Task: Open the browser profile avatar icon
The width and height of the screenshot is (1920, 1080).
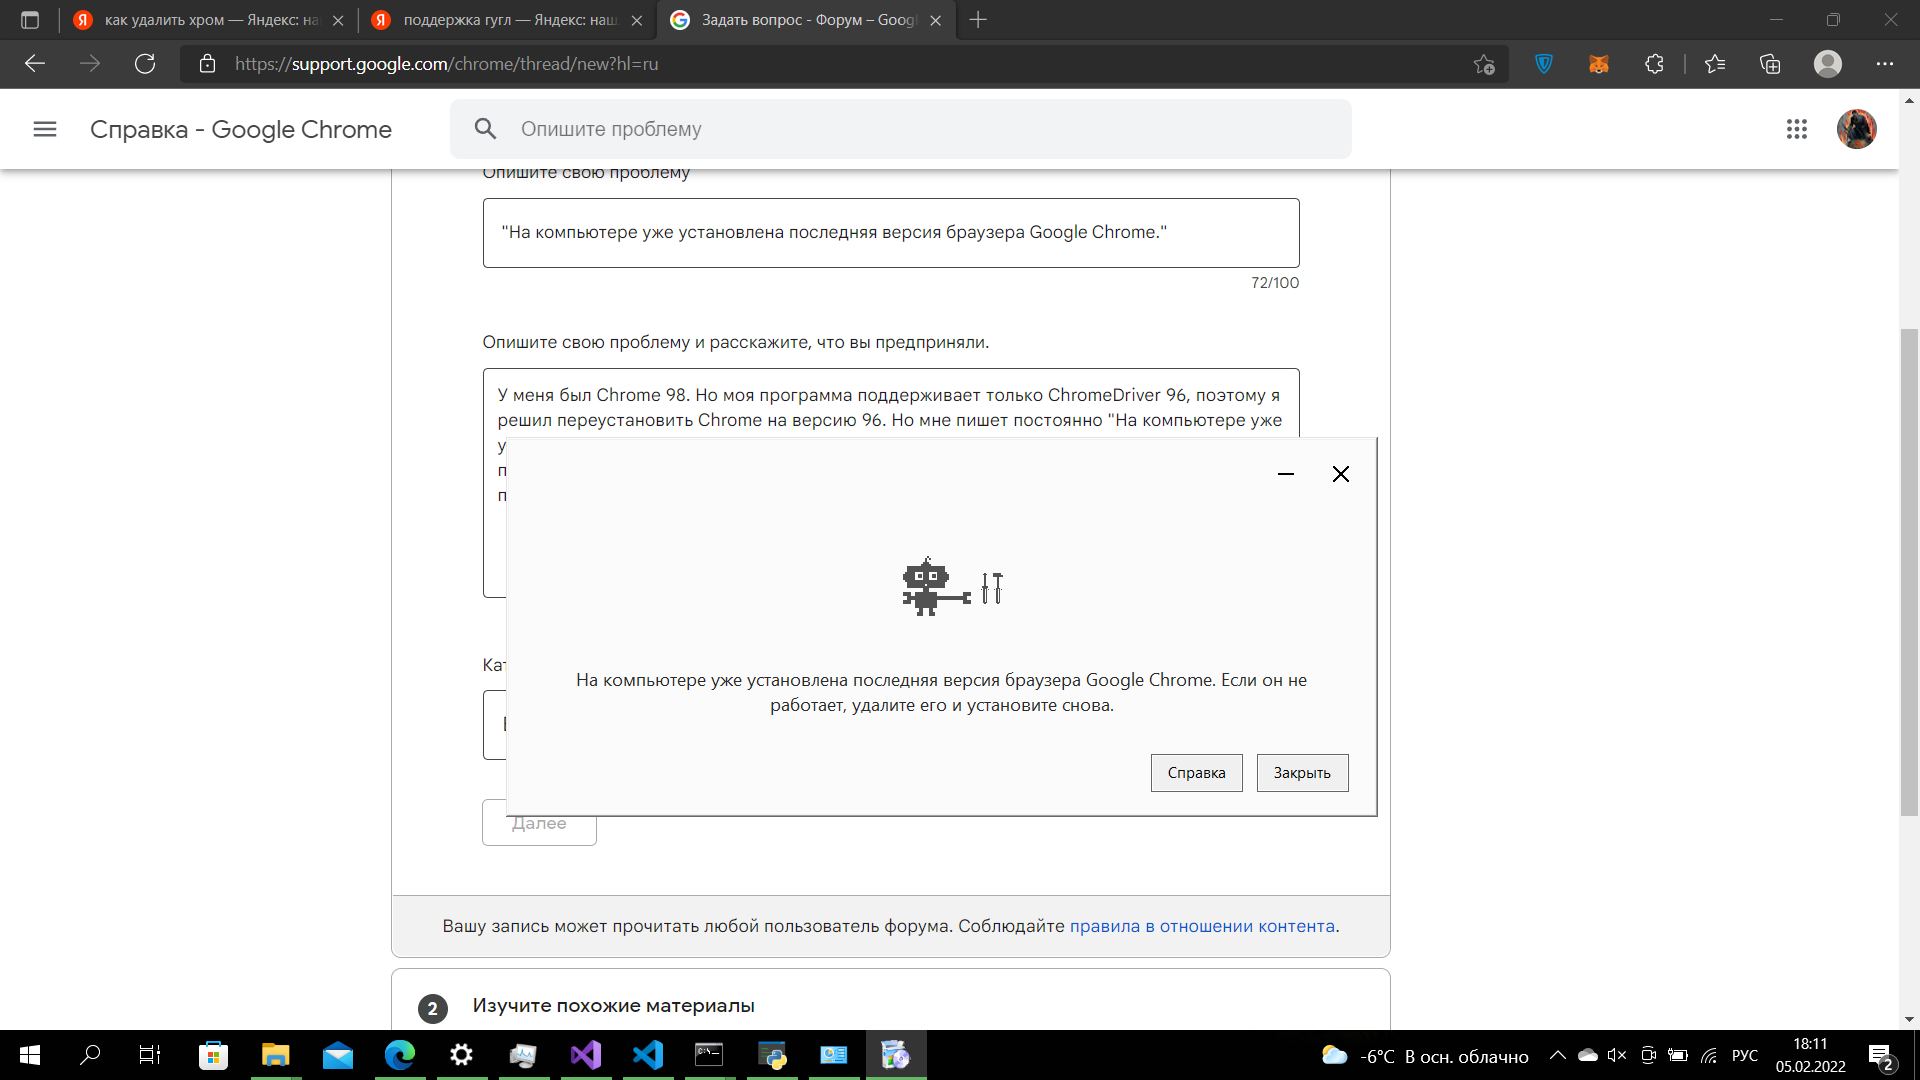Action: pyautogui.click(x=1828, y=64)
